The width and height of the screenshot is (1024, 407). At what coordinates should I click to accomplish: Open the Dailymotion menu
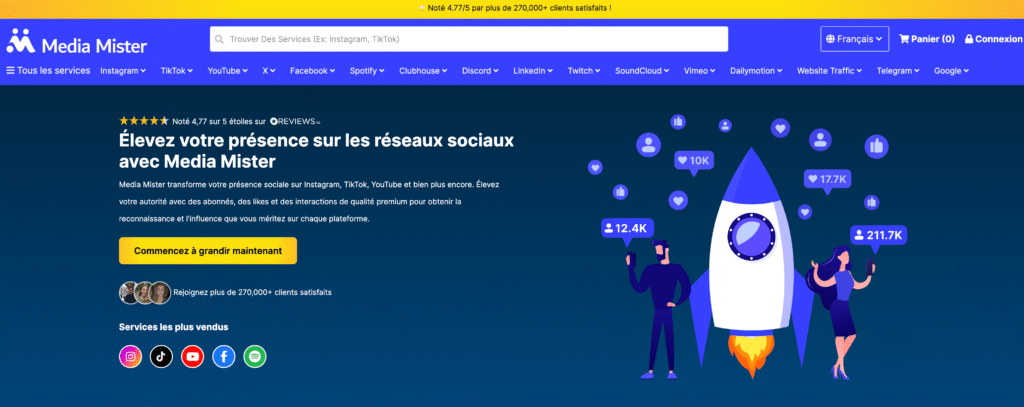(x=756, y=71)
